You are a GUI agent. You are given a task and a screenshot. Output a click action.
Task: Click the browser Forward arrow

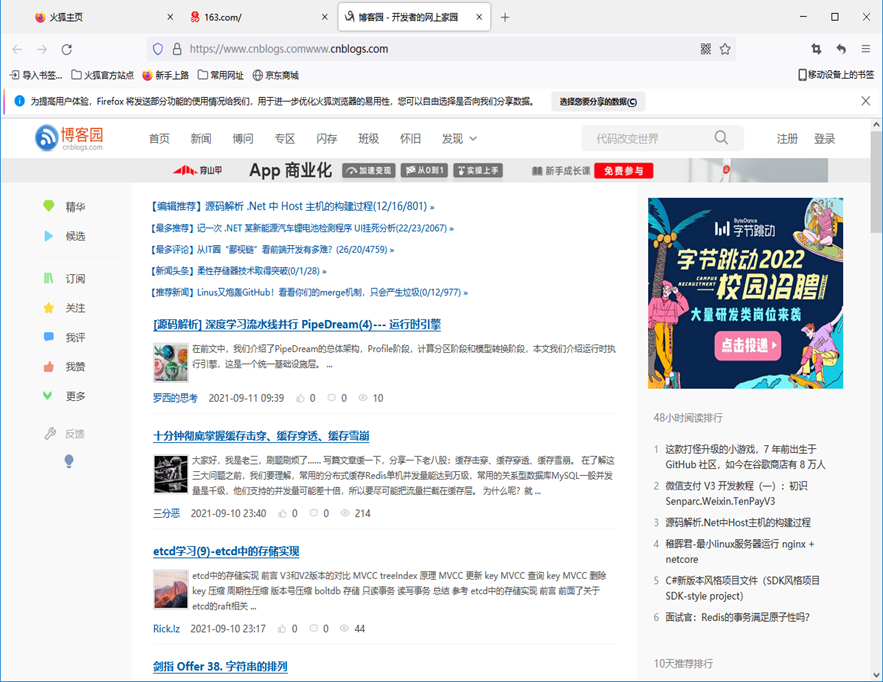click(42, 50)
